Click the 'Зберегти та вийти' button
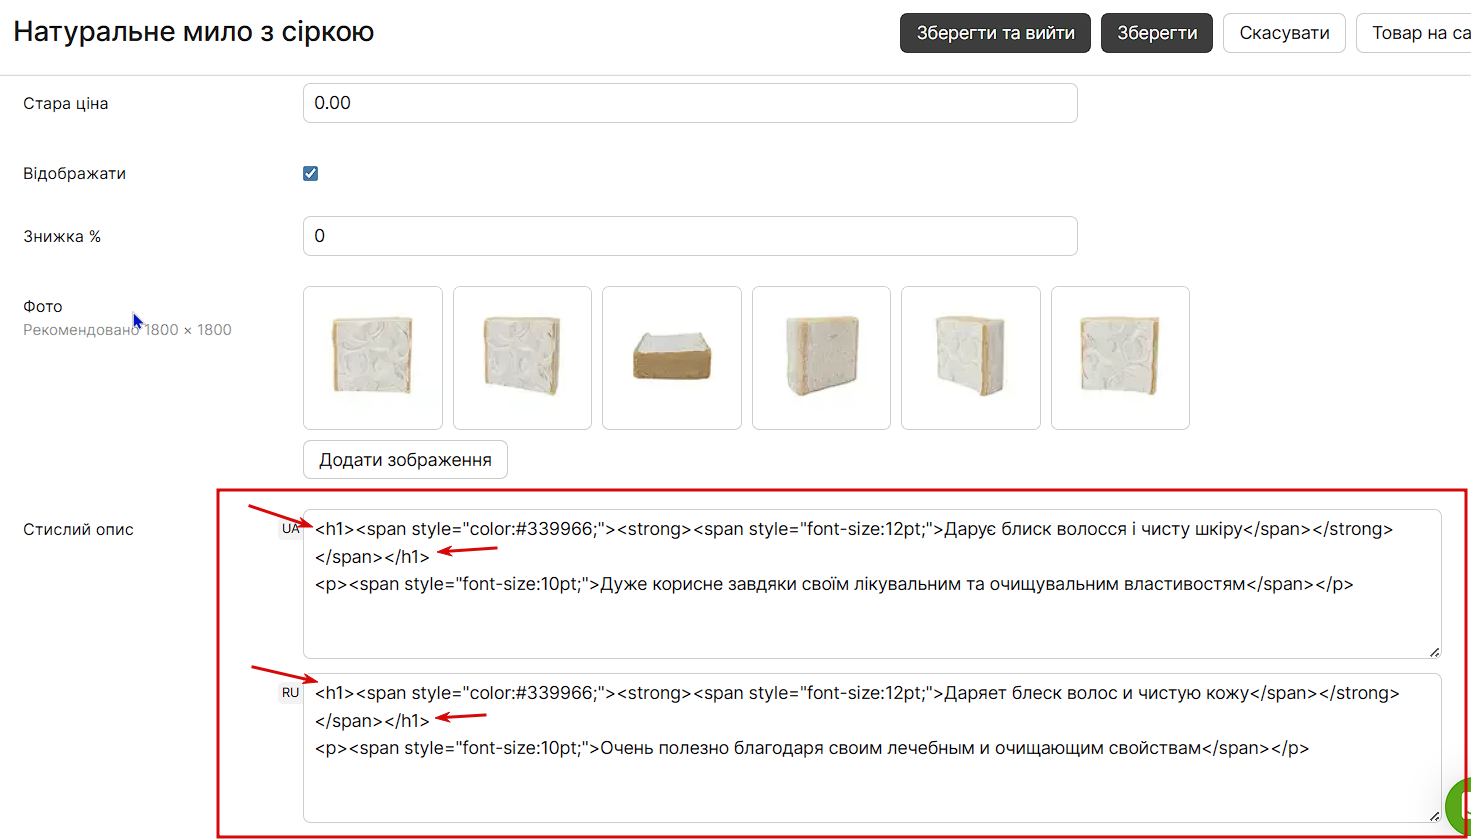The width and height of the screenshot is (1471, 839). point(995,33)
